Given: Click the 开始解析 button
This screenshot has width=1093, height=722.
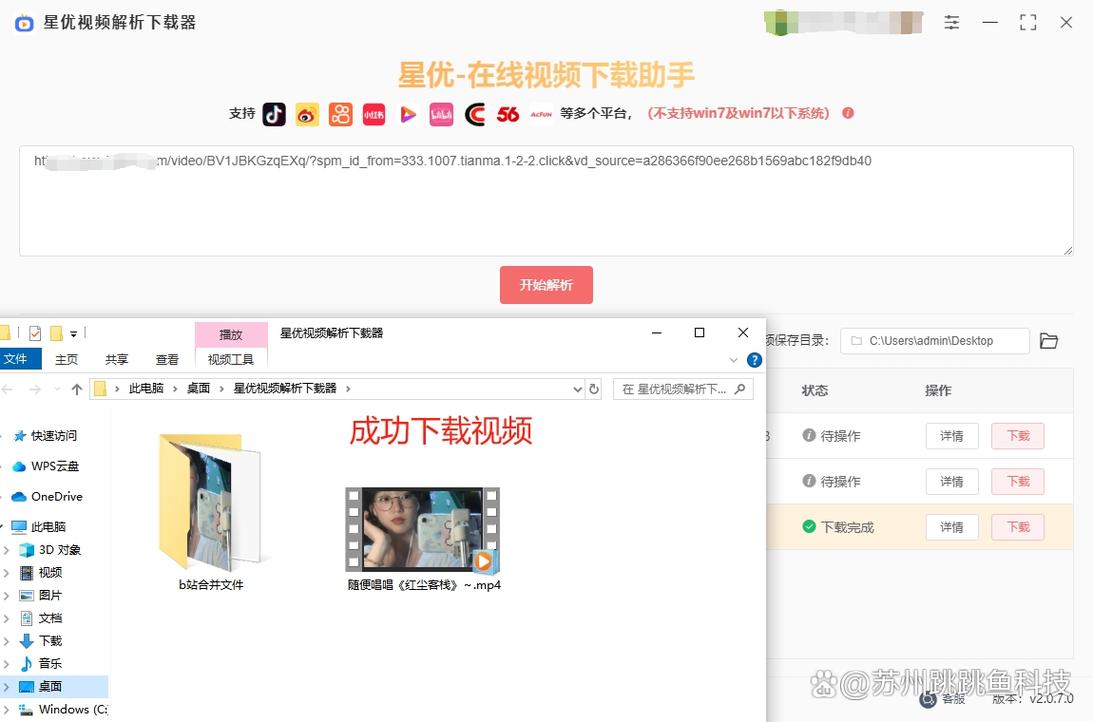Looking at the screenshot, I should (546, 285).
